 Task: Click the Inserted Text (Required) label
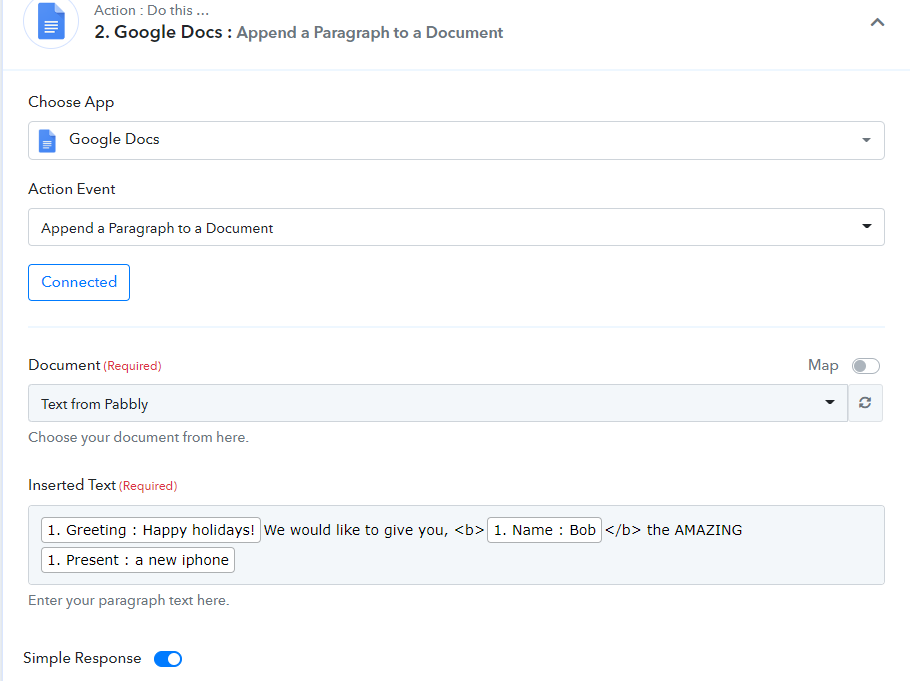tap(103, 485)
